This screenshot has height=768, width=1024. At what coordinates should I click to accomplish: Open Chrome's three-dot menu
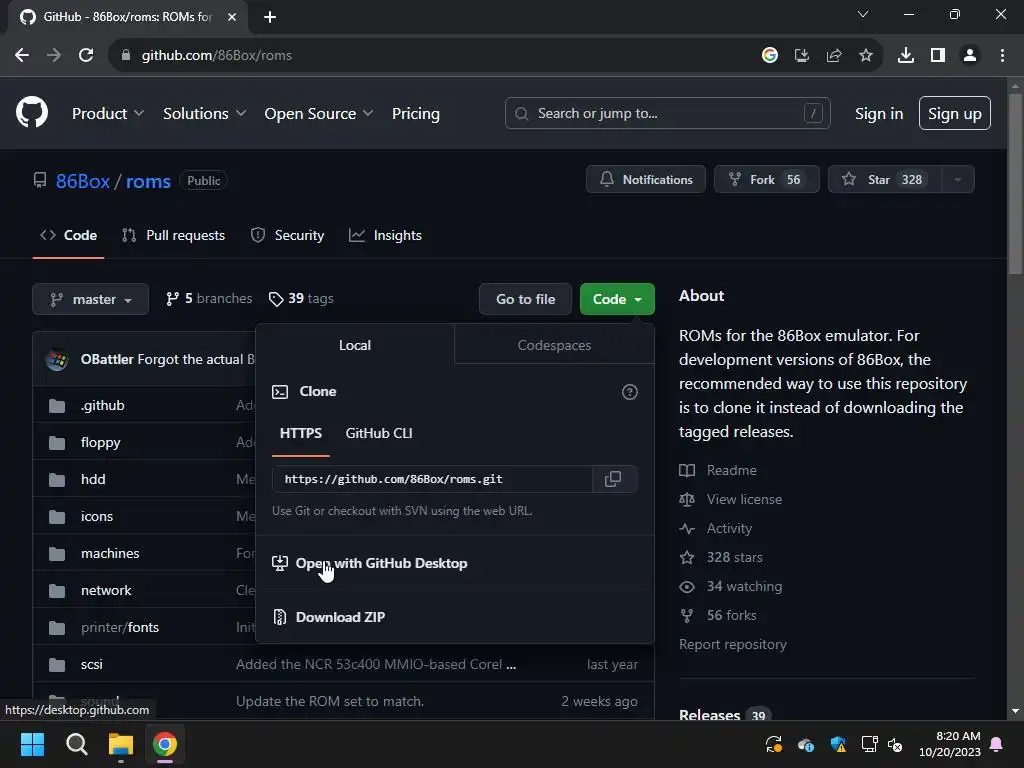point(1002,56)
